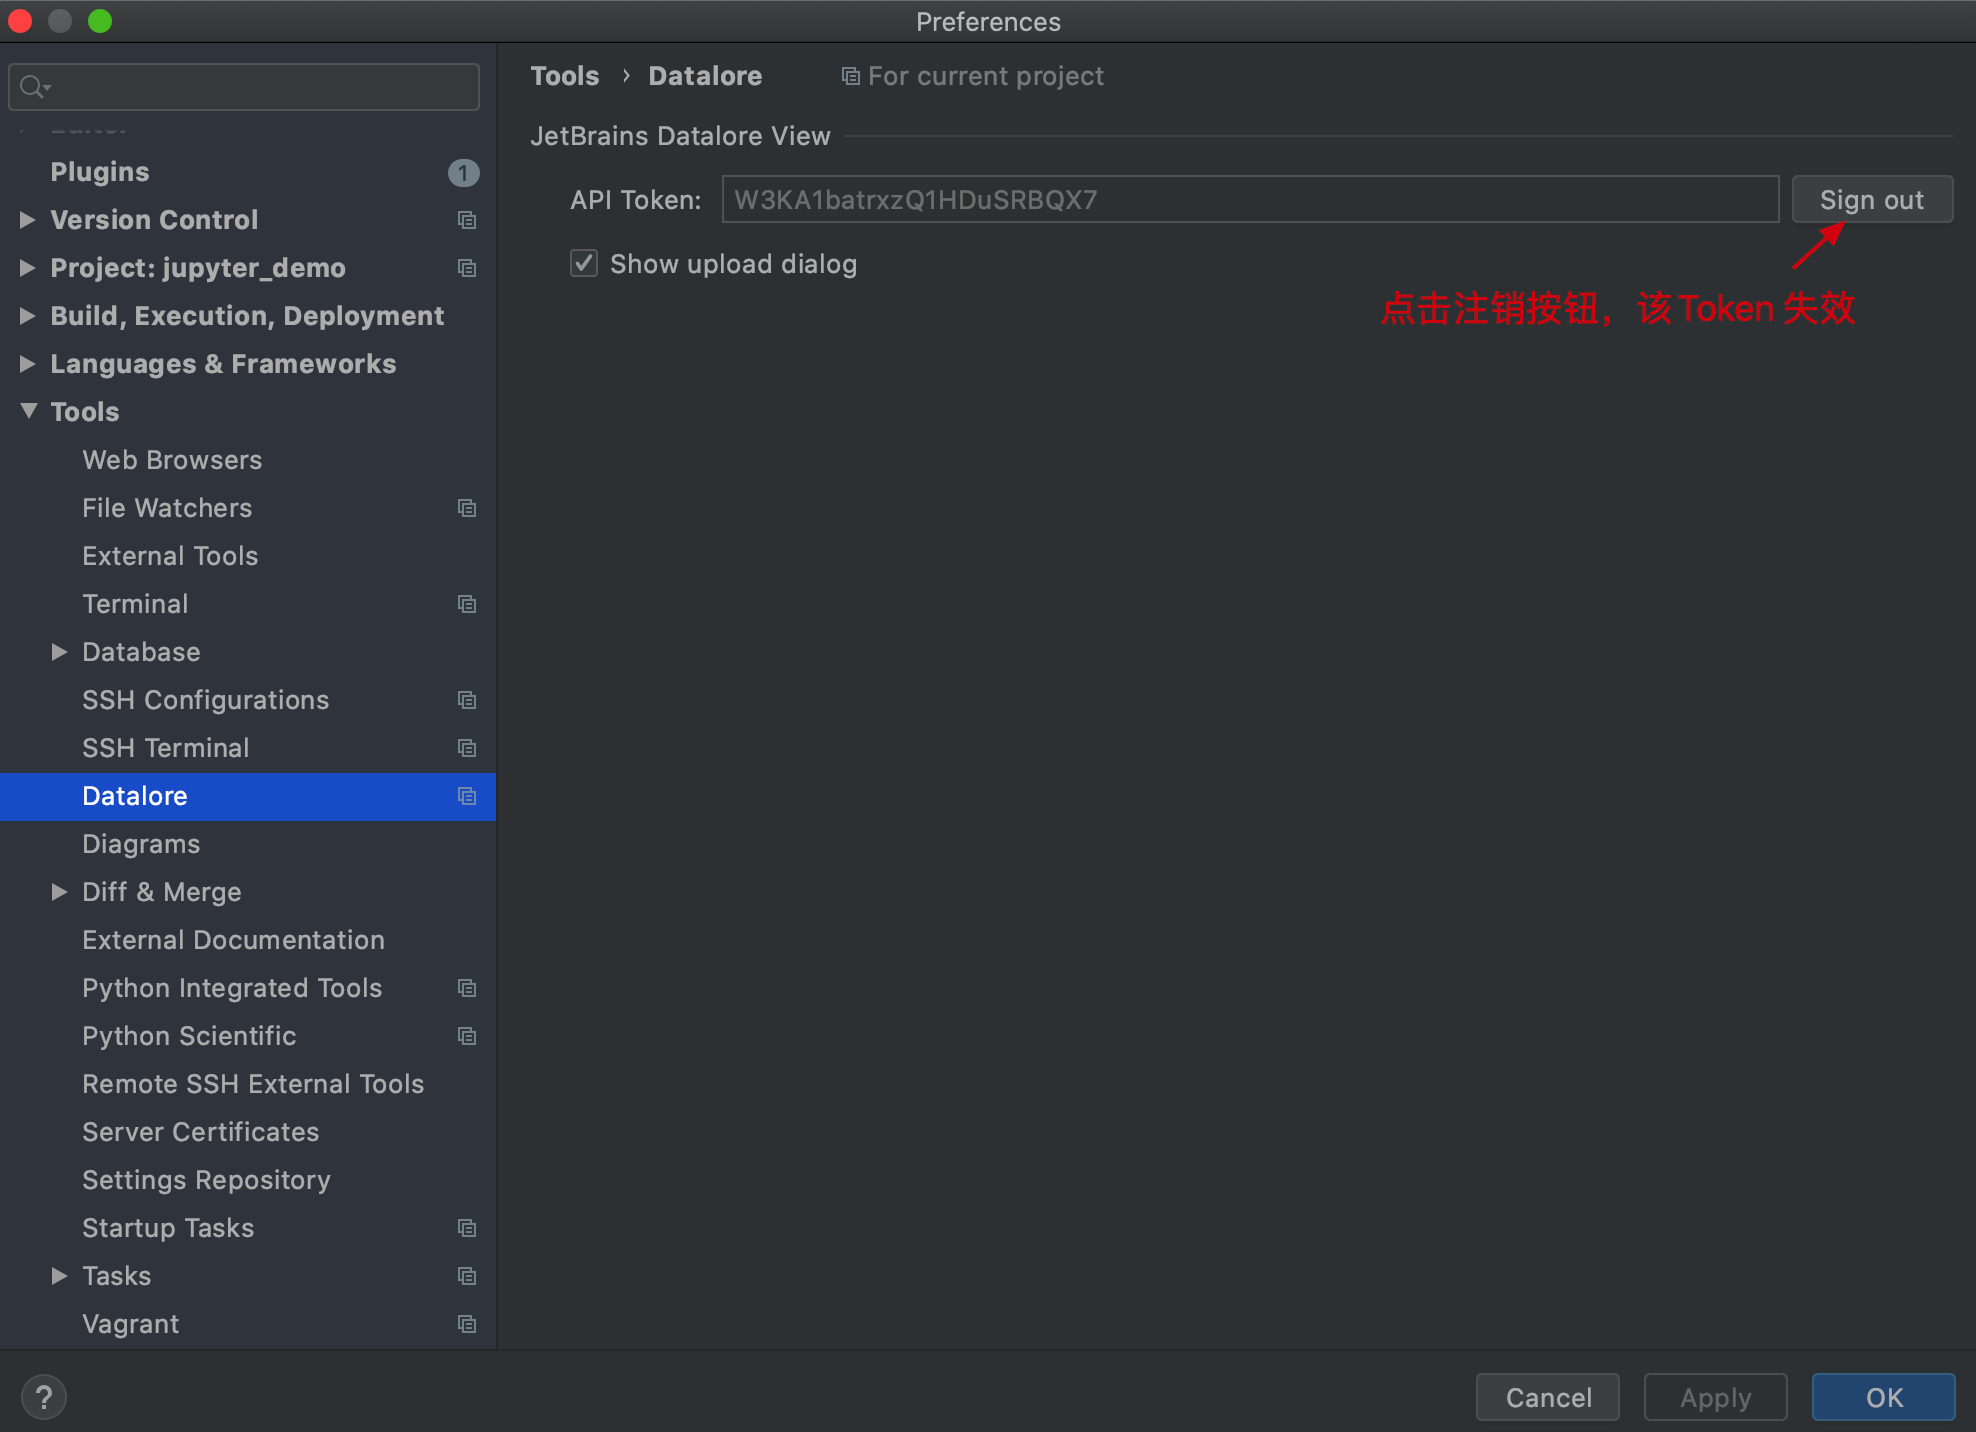Image resolution: width=1976 pixels, height=1432 pixels.
Task: Expand Build, Execution, Deployment section
Action: (28, 315)
